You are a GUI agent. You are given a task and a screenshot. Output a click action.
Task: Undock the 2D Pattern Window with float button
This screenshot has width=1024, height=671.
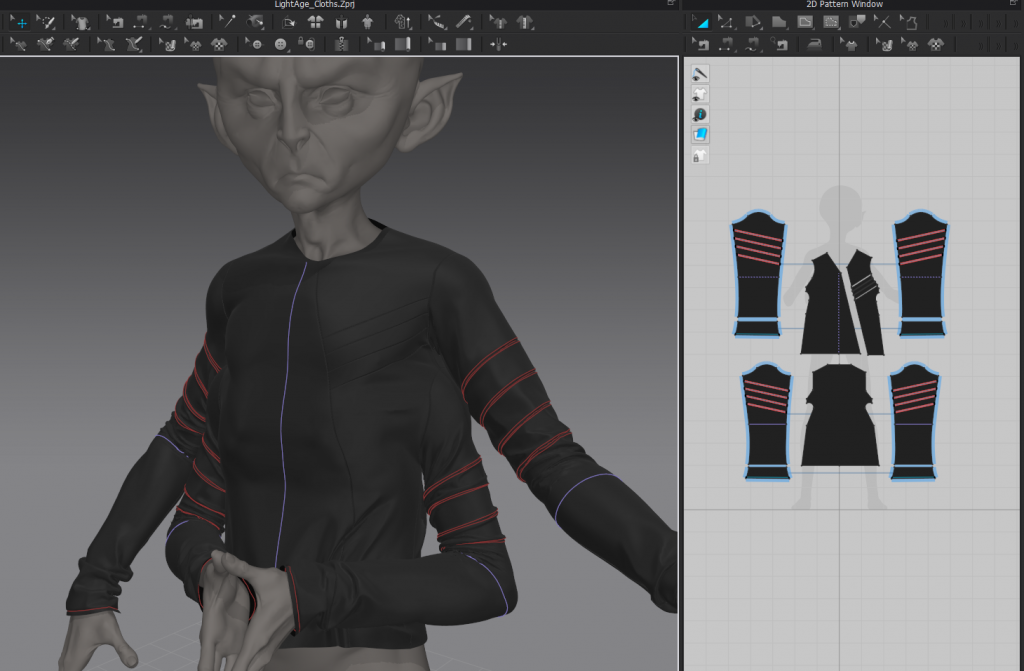point(1014,4)
